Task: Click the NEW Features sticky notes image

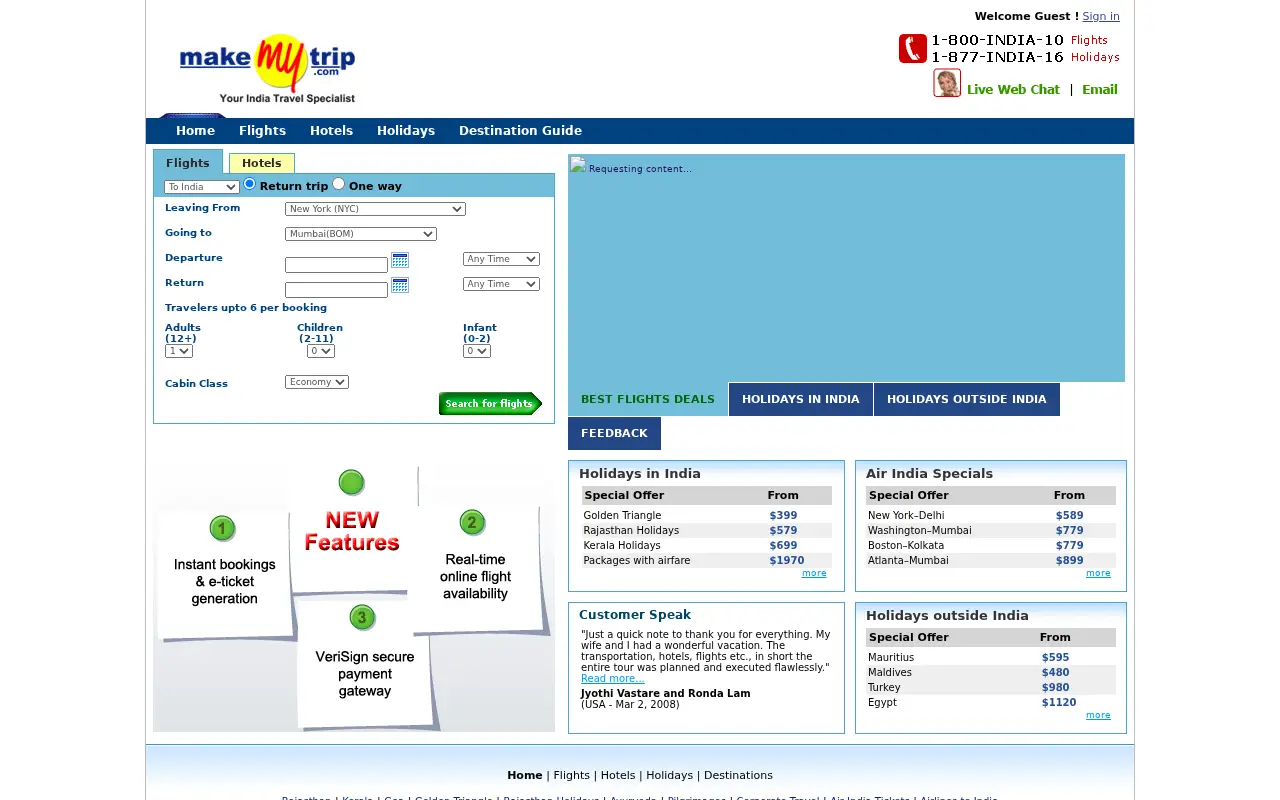Action: 354,598
